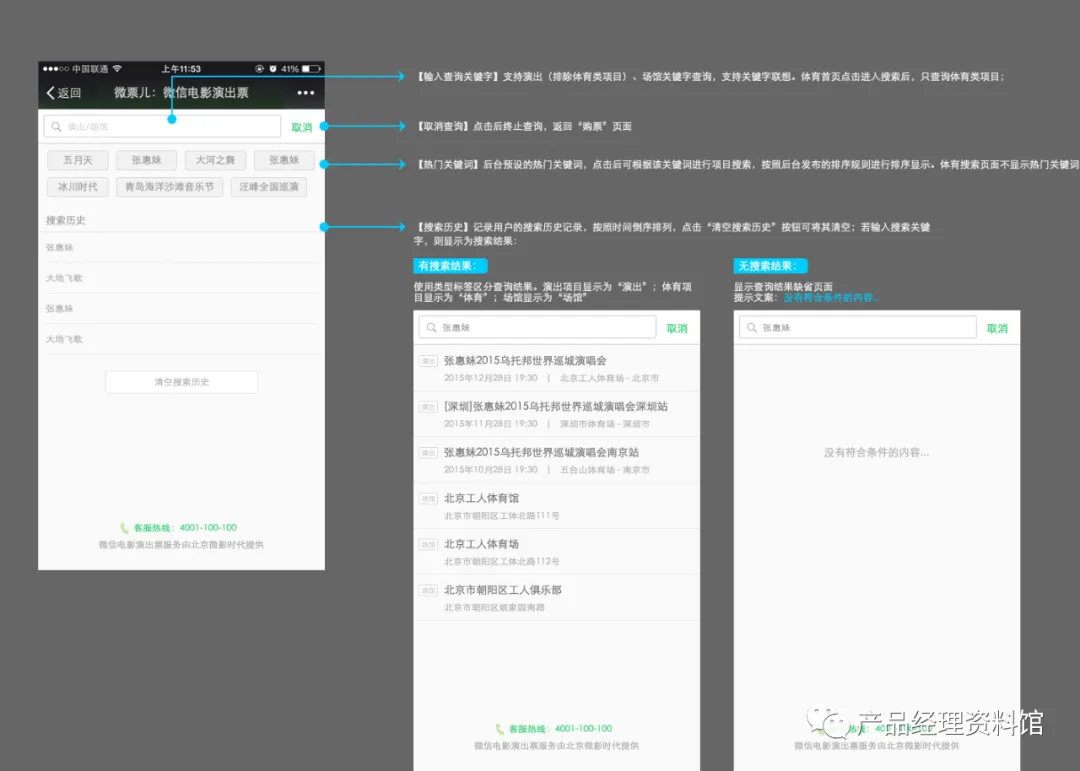The width and height of the screenshot is (1080, 771).
Task: Select the 冰川时代 hot keyword tag
Action: 78,187
